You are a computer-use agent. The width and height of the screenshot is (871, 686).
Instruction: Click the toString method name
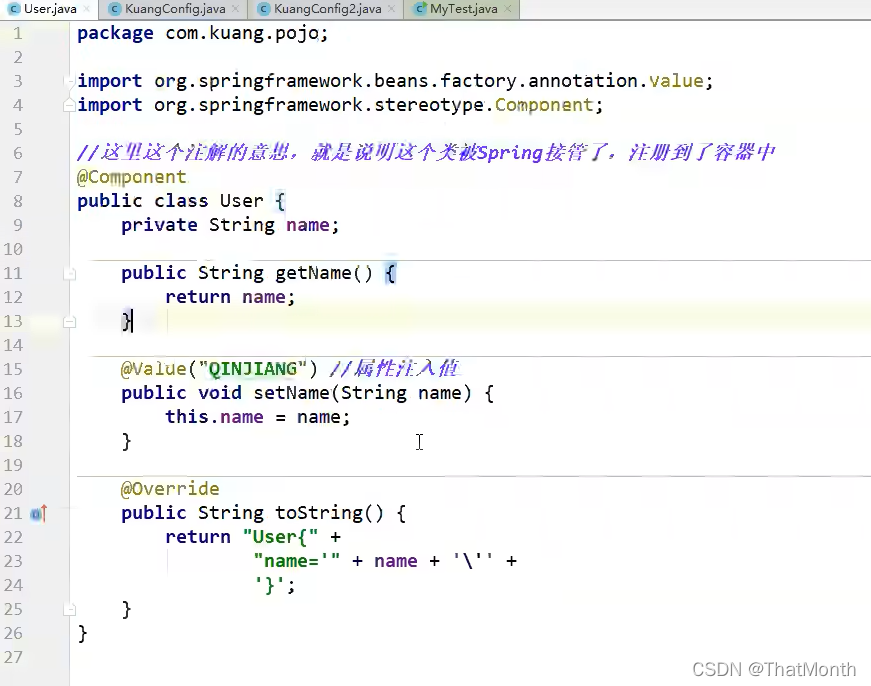(319, 513)
